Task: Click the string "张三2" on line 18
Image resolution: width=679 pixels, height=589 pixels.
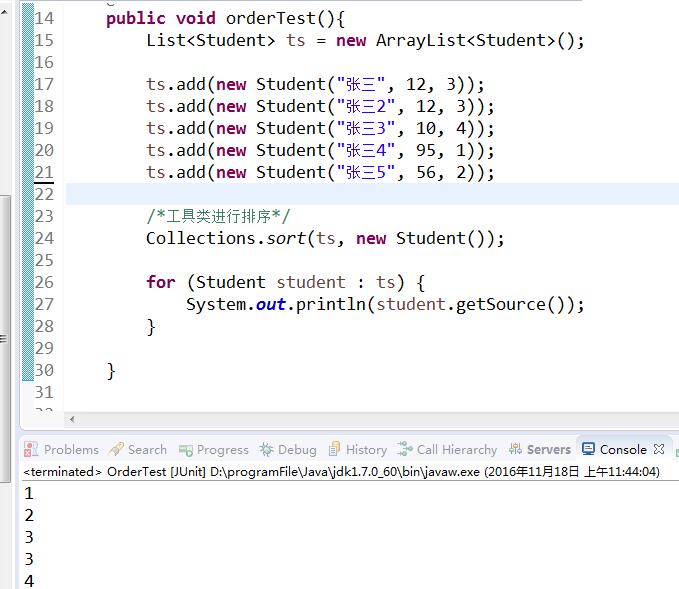Action: [366, 107]
